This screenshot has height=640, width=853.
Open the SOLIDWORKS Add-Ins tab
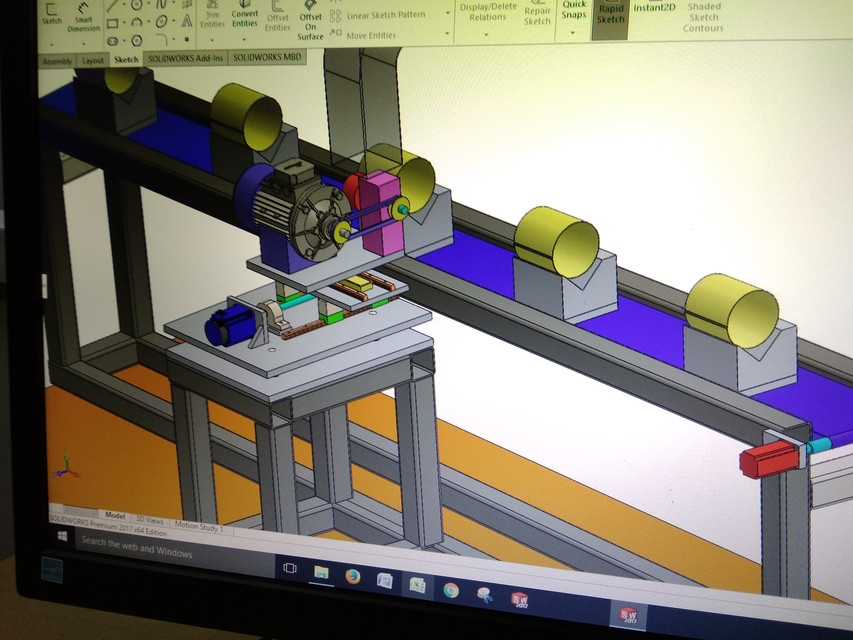coord(186,58)
